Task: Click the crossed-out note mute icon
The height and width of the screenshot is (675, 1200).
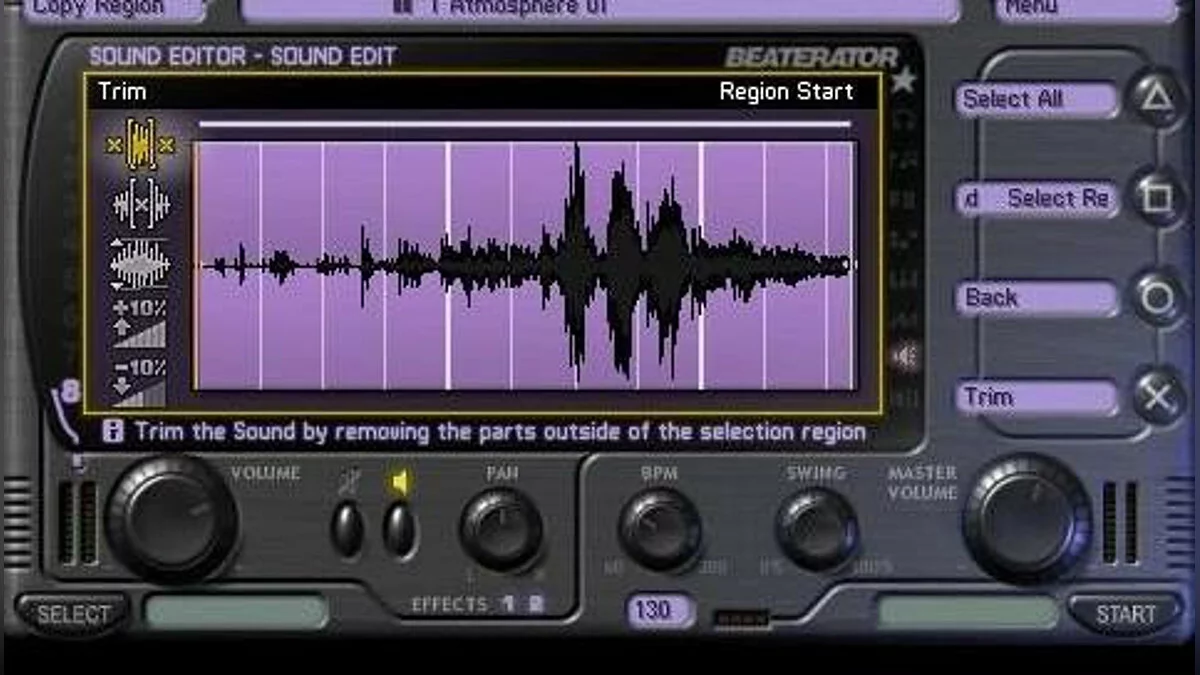Action: (347, 484)
